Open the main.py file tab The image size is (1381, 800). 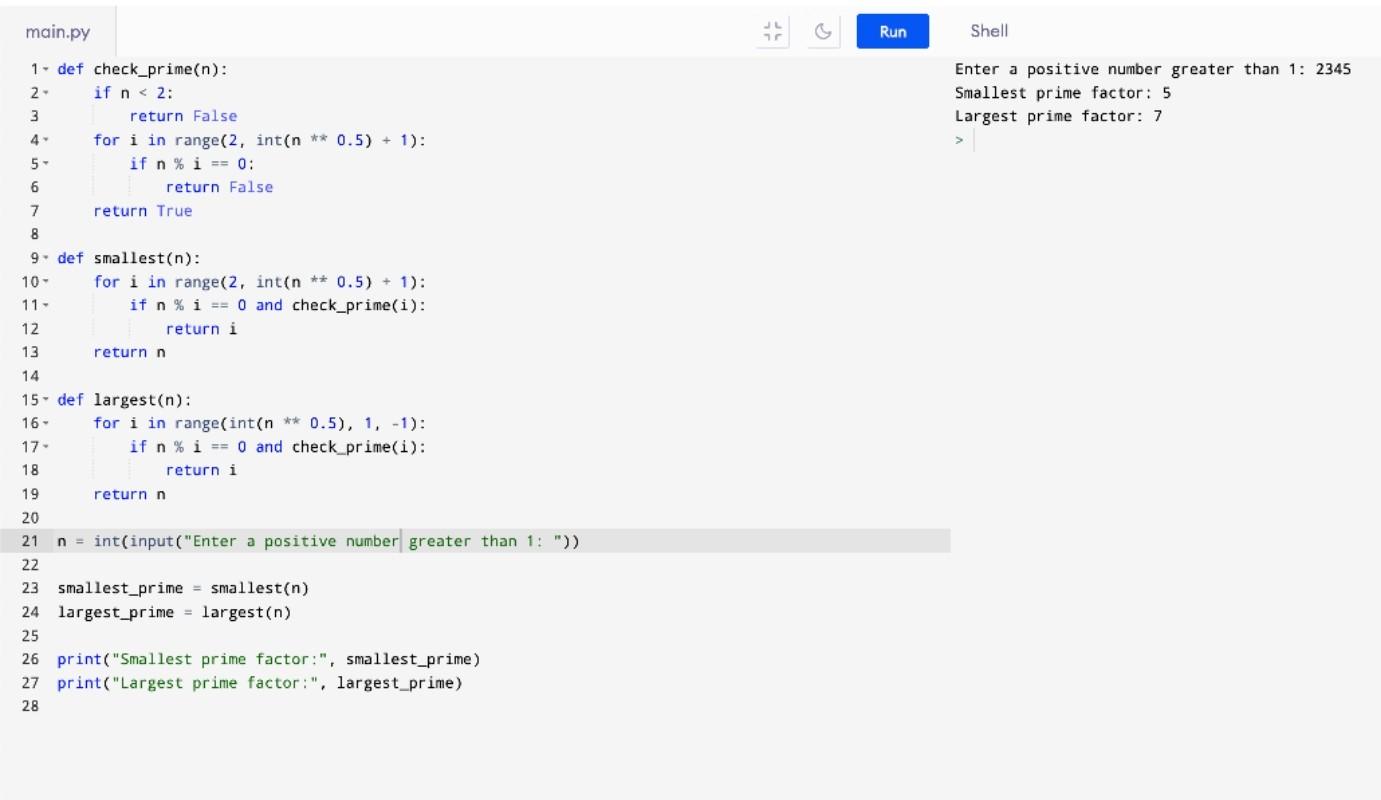pos(58,32)
